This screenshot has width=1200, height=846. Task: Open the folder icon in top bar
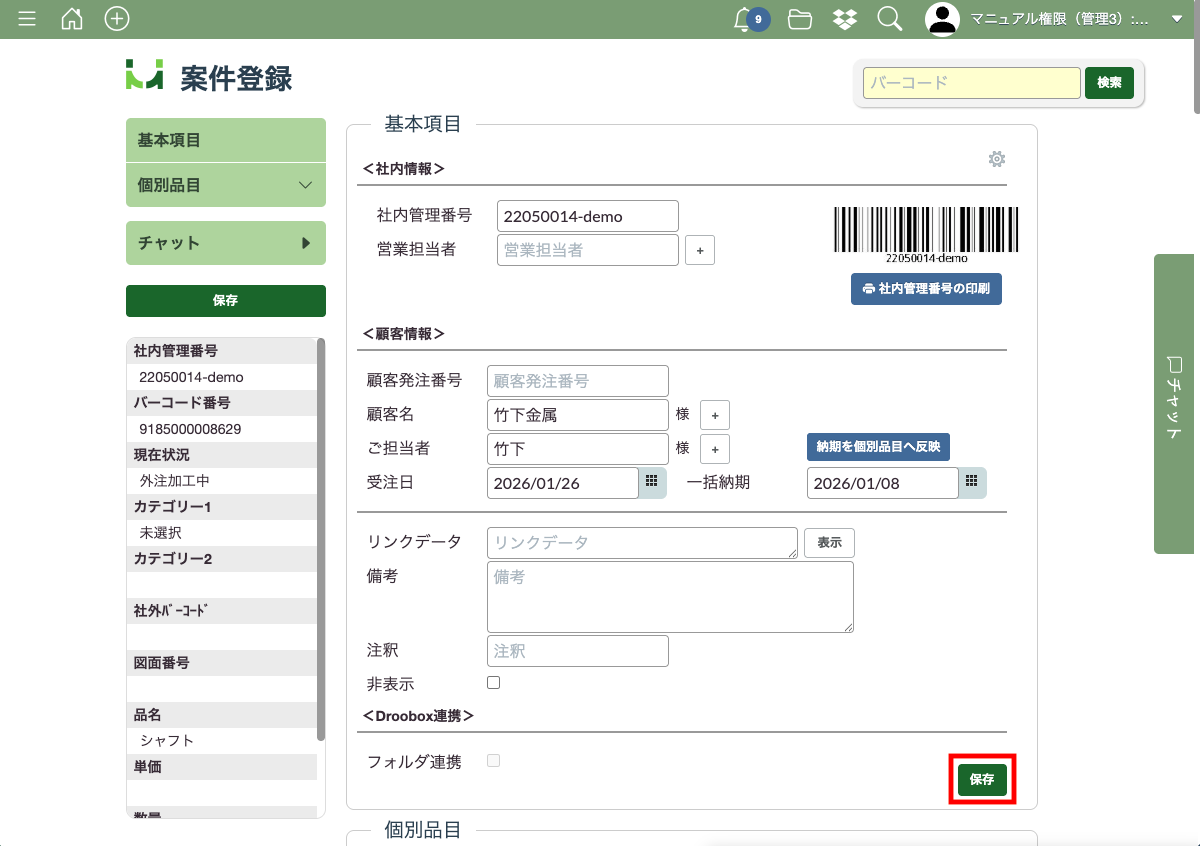[799, 19]
